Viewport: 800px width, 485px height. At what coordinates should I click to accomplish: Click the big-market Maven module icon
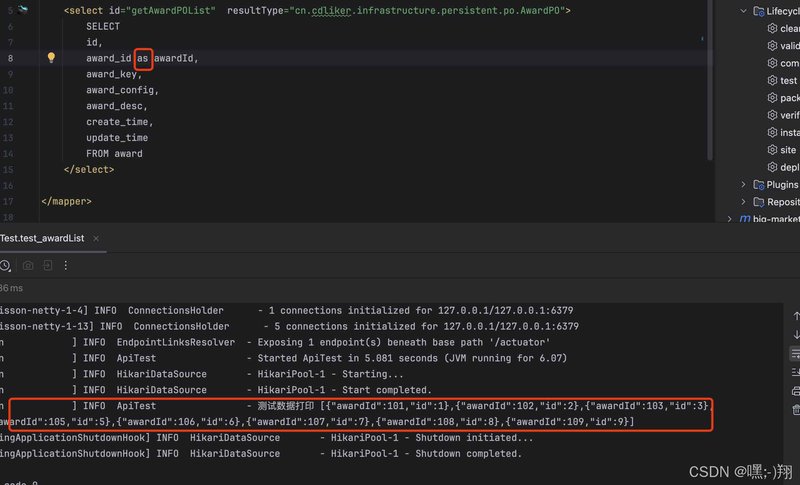click(745, 219)
